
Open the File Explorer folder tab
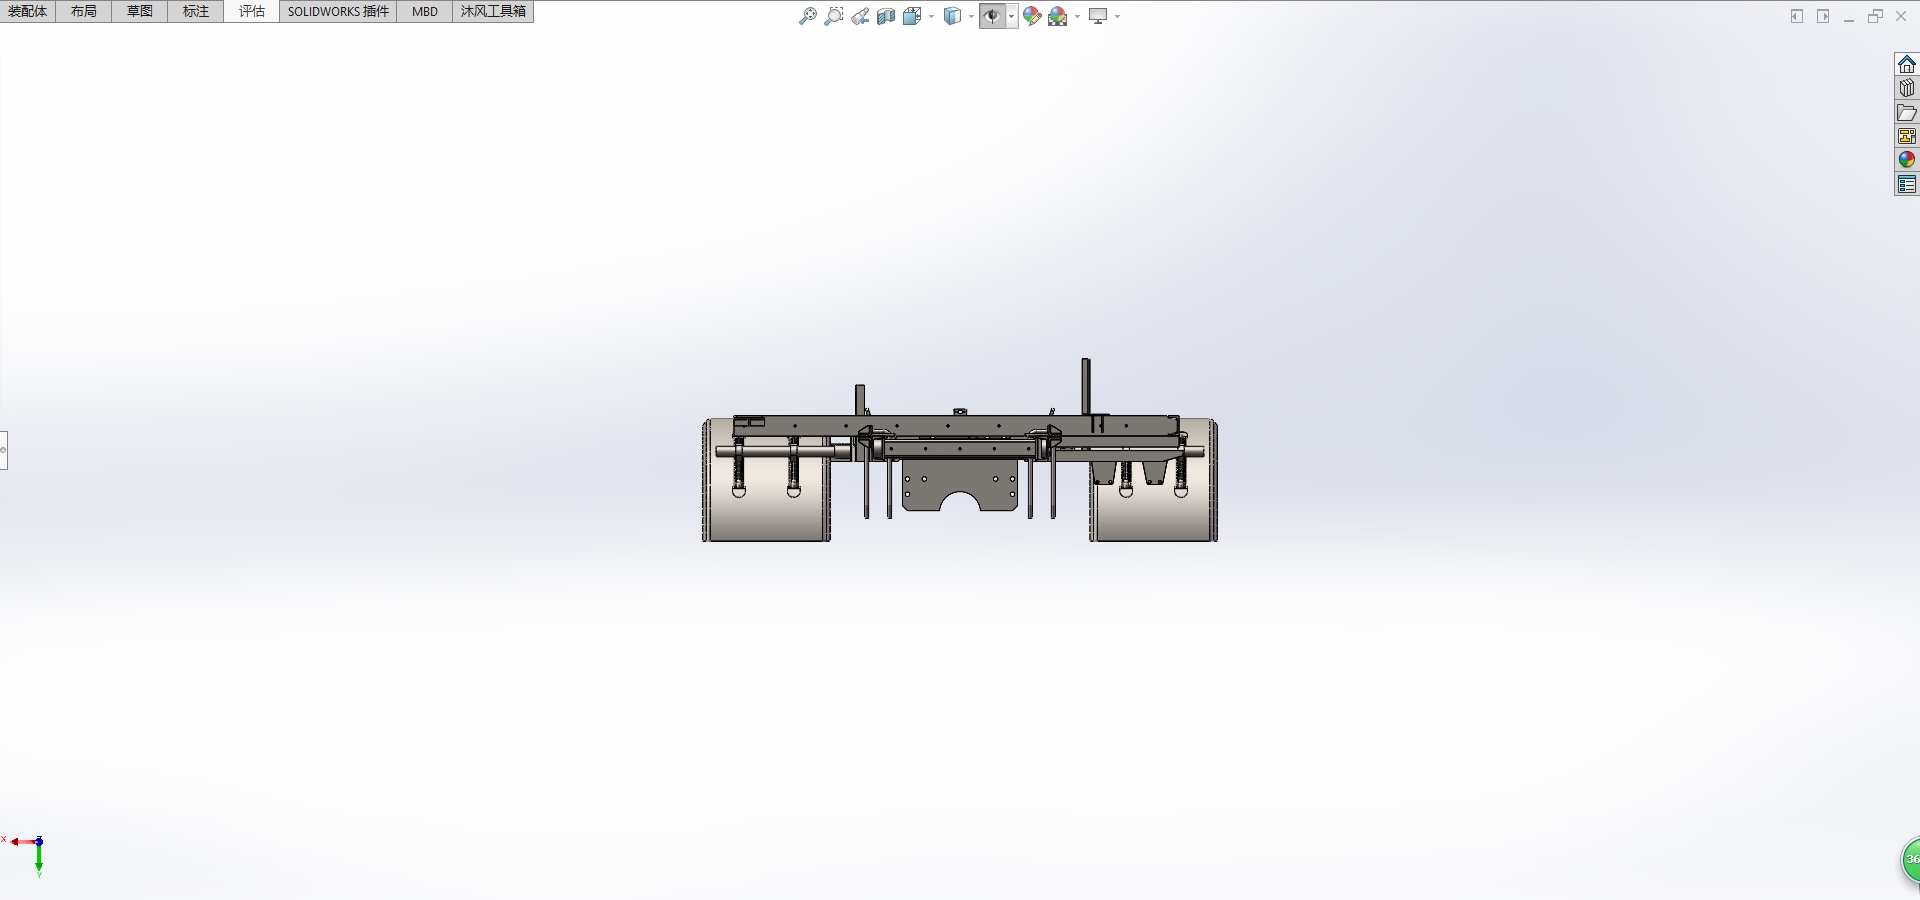(x=1907, y=112)
